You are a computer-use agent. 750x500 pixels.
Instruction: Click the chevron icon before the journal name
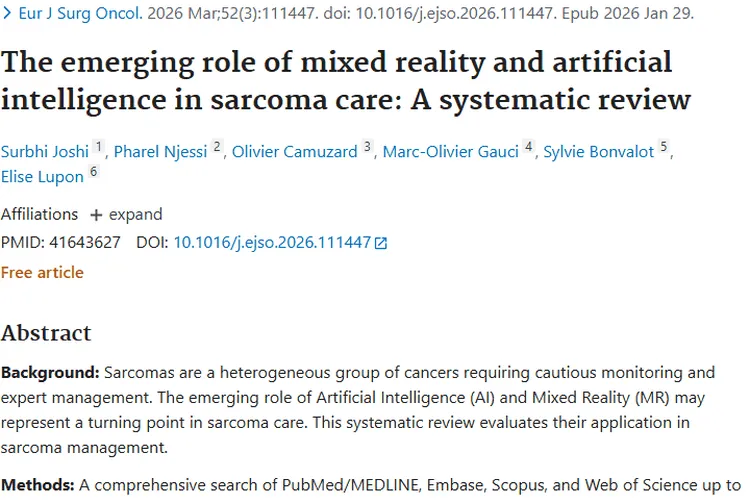(6, 16)
